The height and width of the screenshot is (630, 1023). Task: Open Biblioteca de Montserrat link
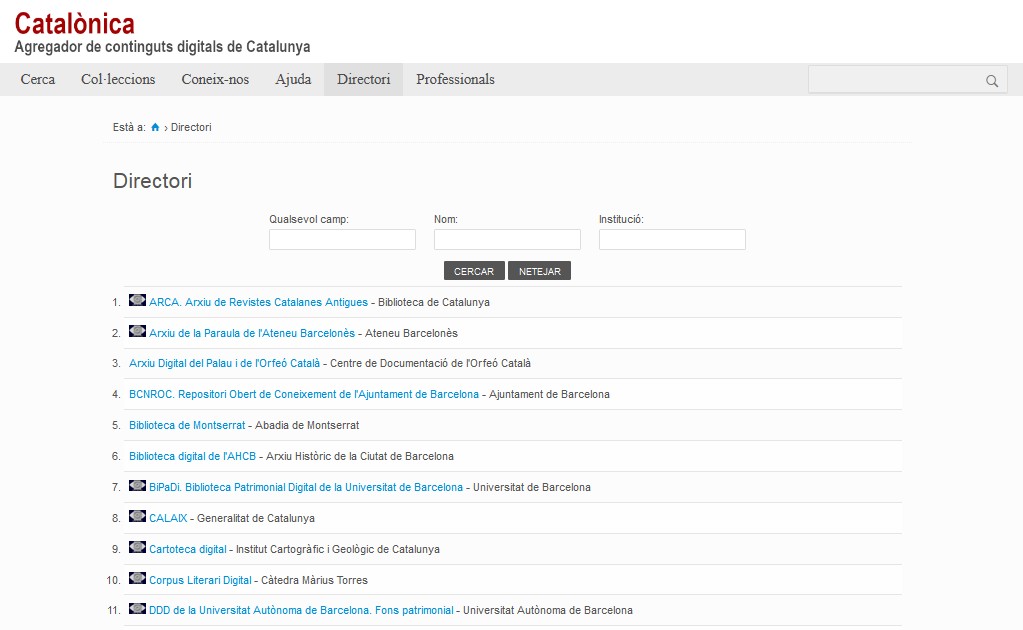point(187,425)
